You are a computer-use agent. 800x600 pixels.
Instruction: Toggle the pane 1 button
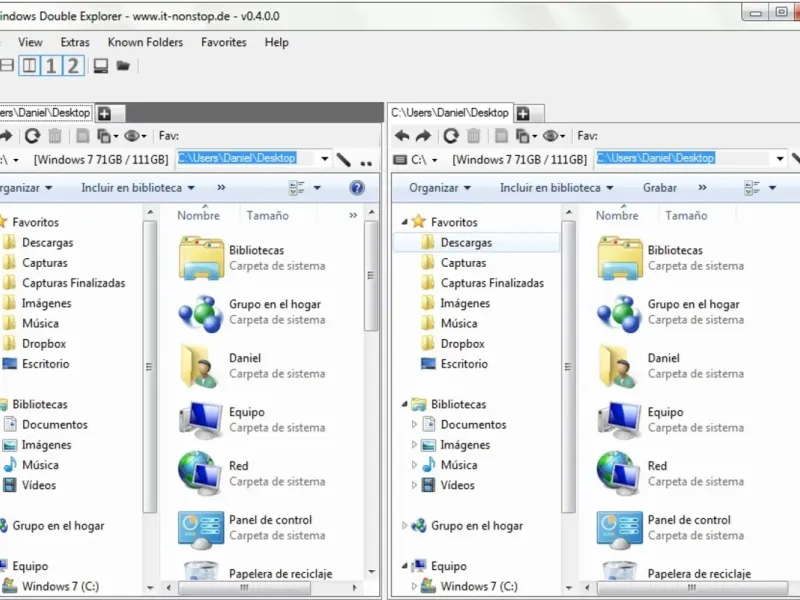(x=51, y=66)
